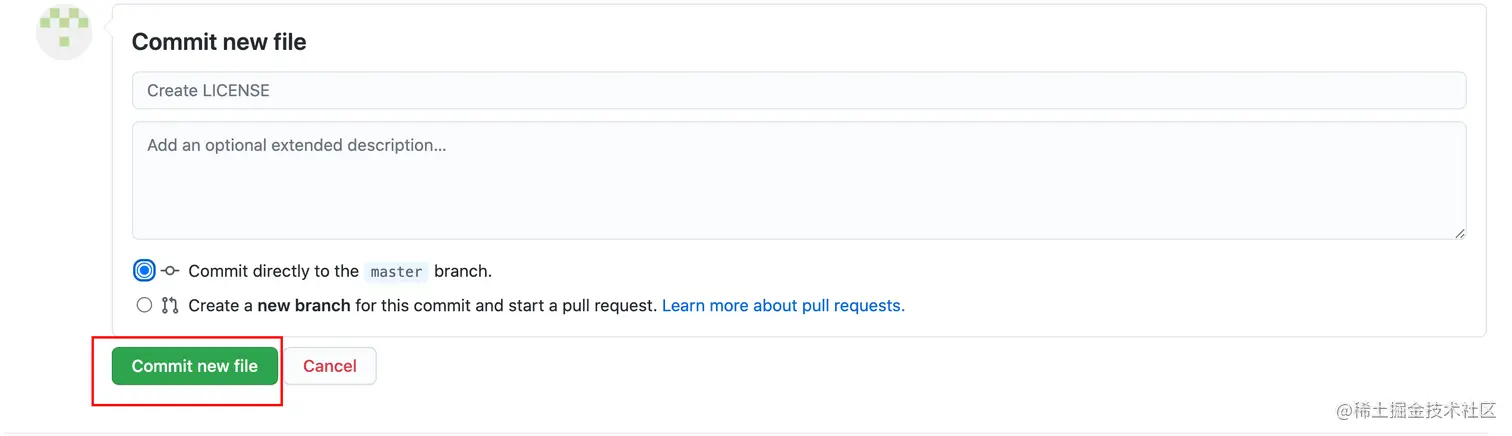Click the word 'branch.' after master
1512x436 pixels.
click(x=463, y=271)
